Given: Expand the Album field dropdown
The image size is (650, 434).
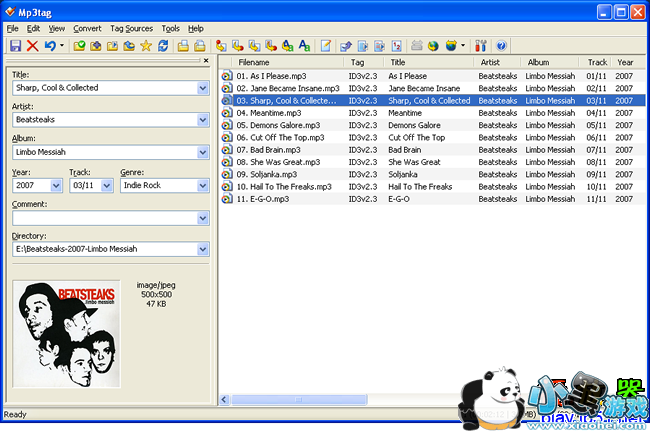Looking at the screenshot, I should click(203, 152).
